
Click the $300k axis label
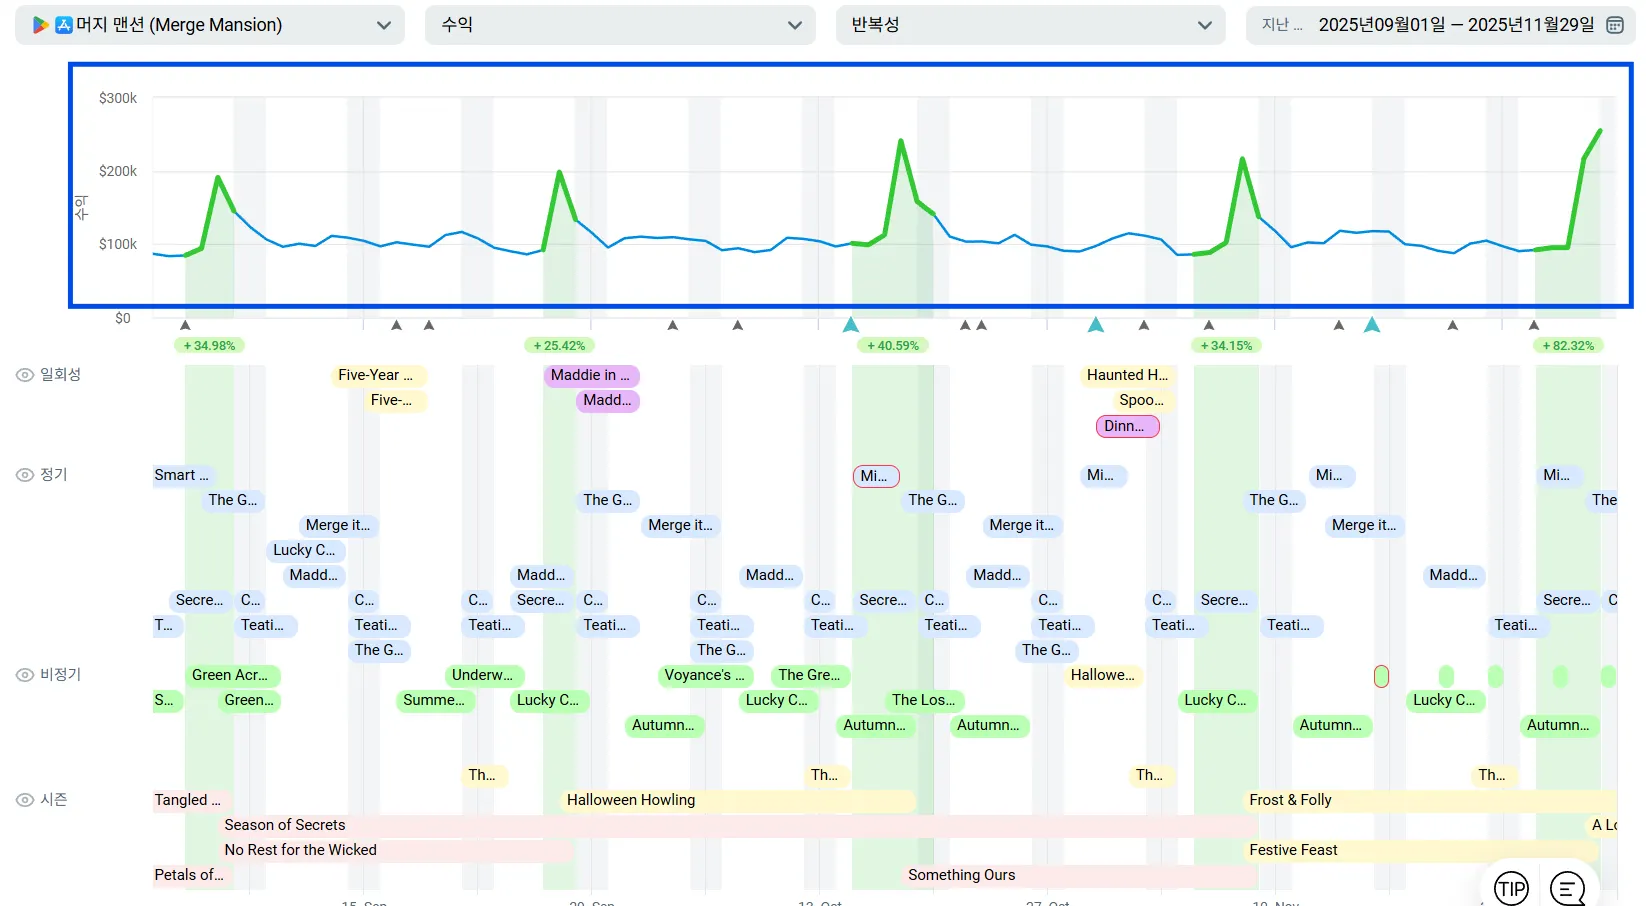[x=118, y=98]
